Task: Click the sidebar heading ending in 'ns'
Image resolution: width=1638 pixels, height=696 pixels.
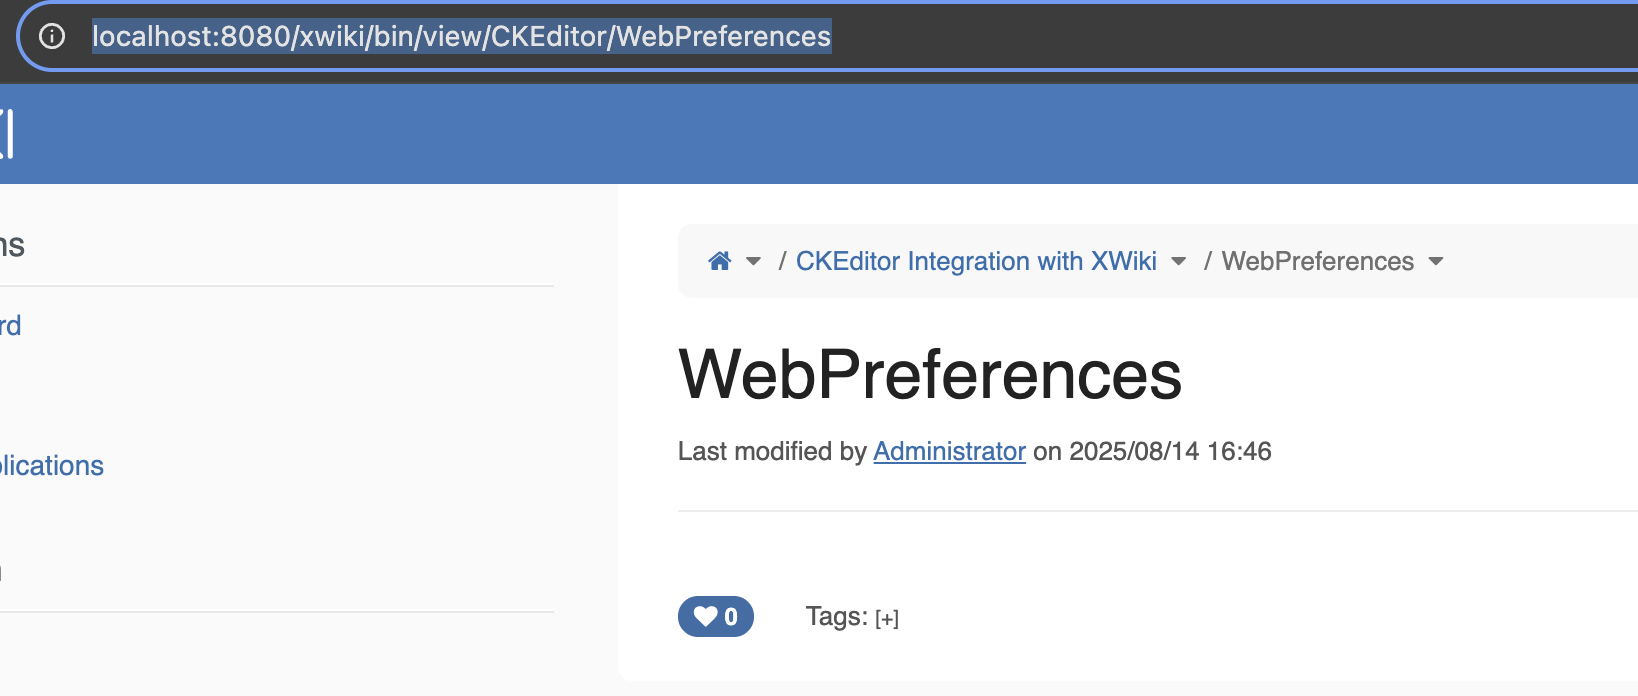Action: click(12, 245)
